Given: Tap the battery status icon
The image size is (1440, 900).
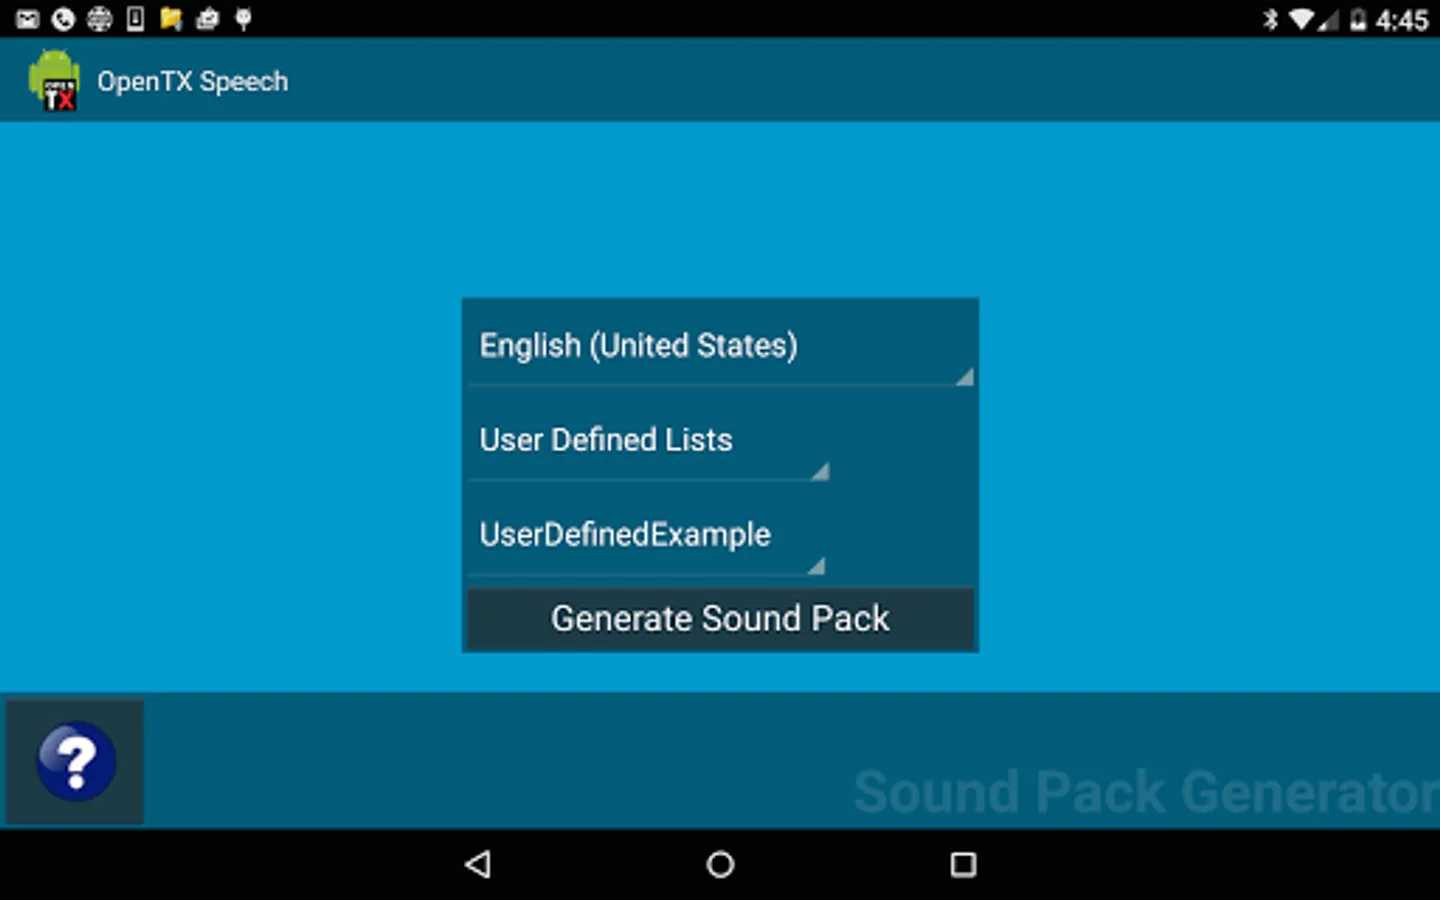Looking at the screenshot, I should [1358, 19].
